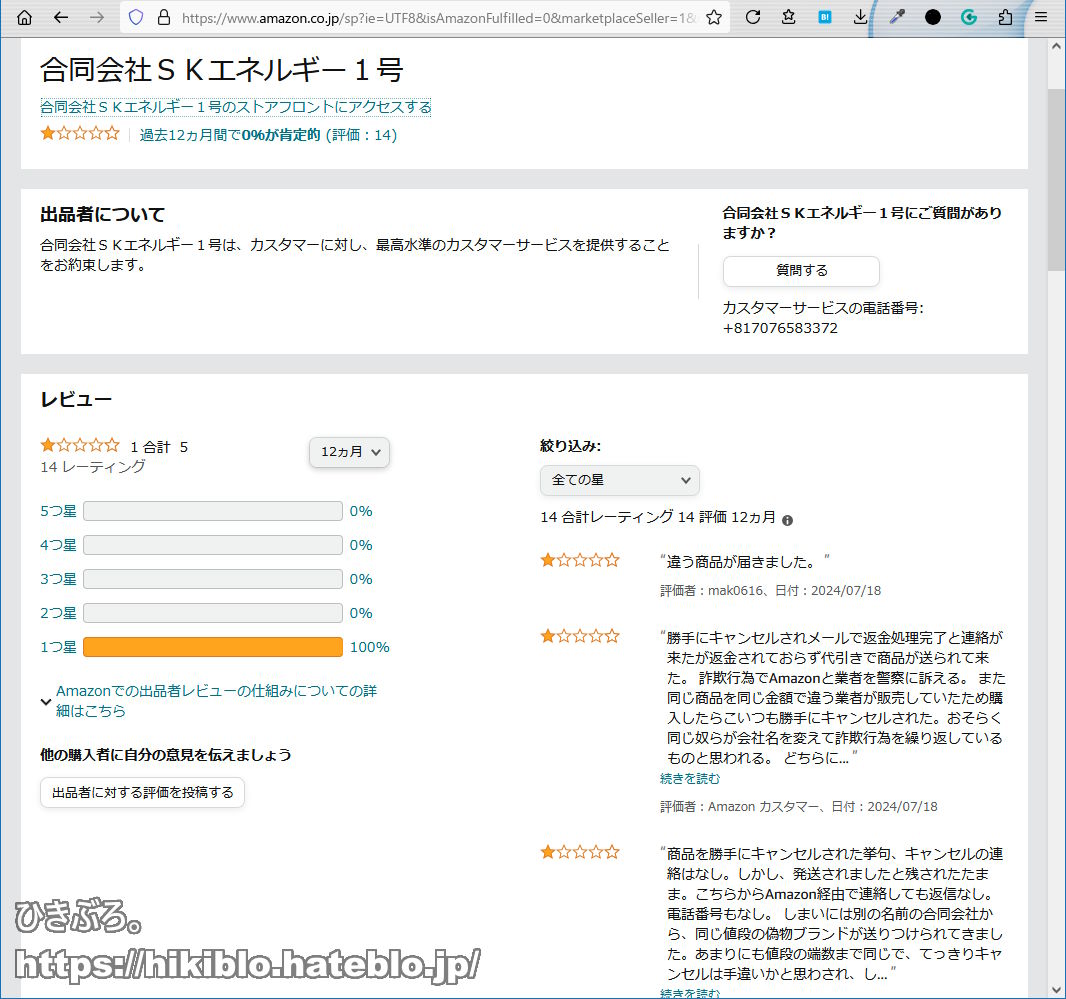Screen dimensions: 1066x999
Task: Filter reviews by 1つ星
Action: coord(58,647)
